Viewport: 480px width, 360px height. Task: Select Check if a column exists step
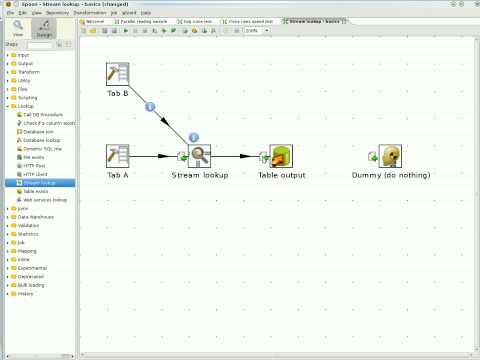coord(46,123)
